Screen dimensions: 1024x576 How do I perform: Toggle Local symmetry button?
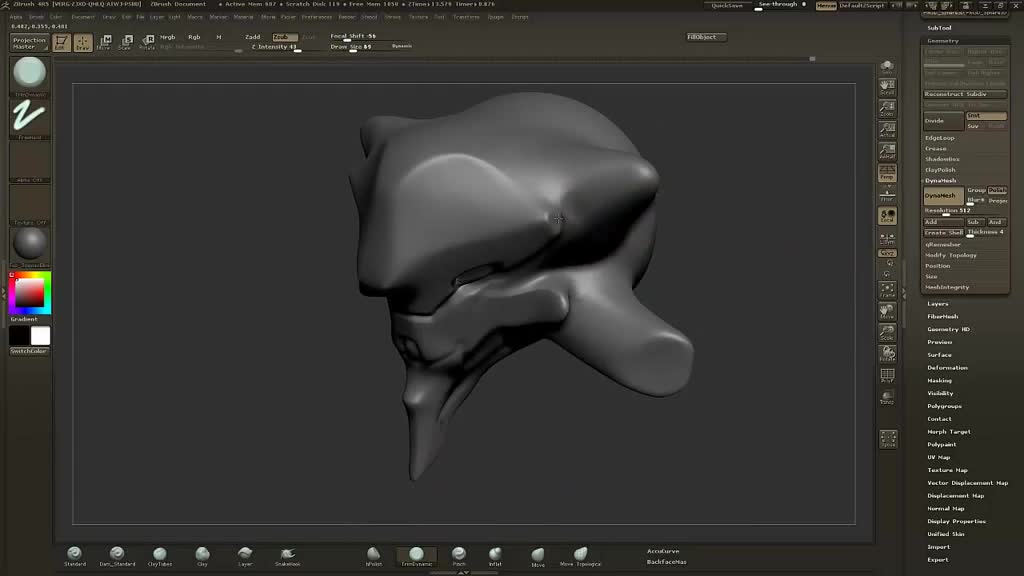[x=887, y=216]
